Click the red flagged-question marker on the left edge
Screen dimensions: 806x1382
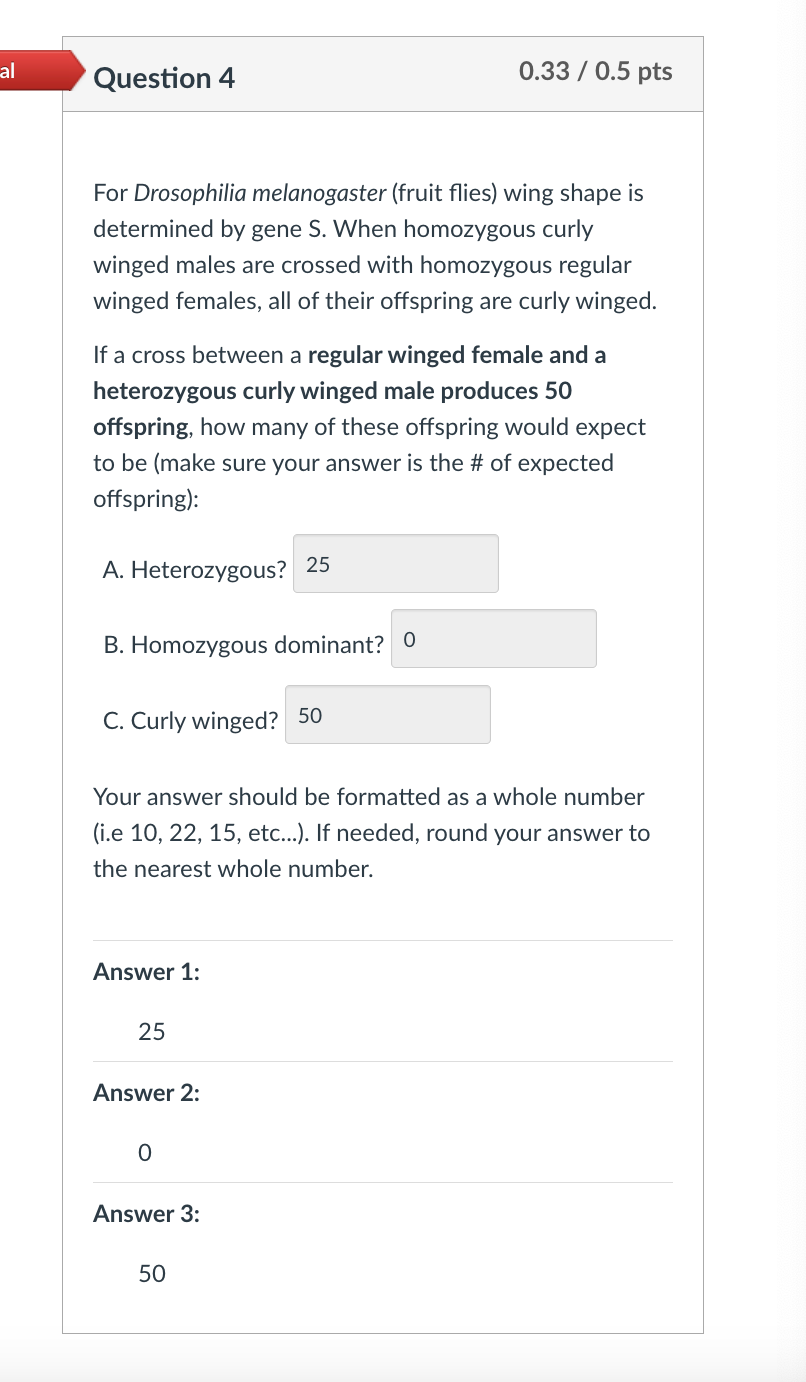(30, 71)
